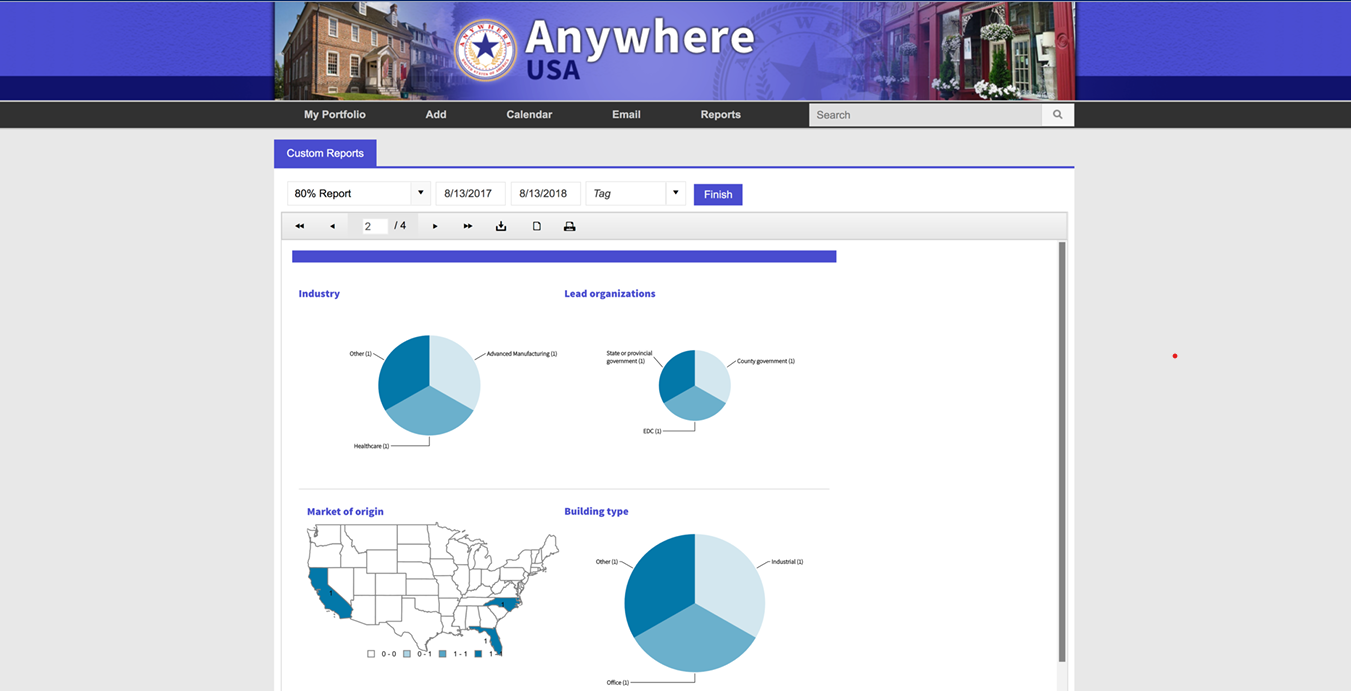Click the search magnifier icon
Viewport: 1351px width, 691px height.
(x=1058, y=115)
